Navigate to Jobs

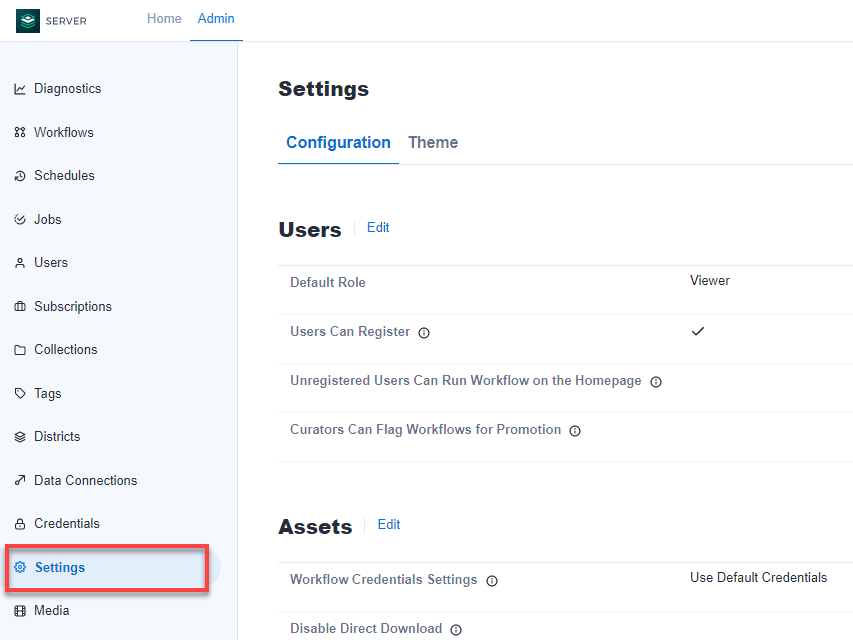point(48,219)
